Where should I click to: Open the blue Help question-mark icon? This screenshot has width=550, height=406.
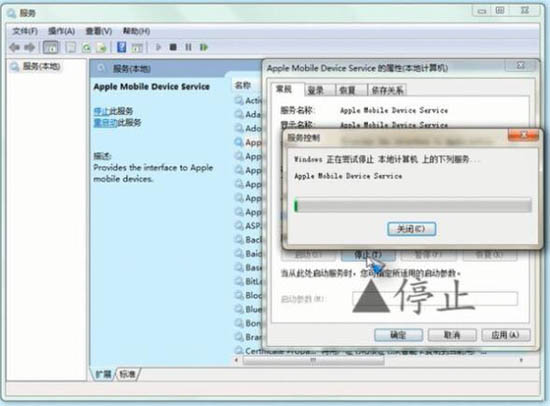[x=121, y=47]
